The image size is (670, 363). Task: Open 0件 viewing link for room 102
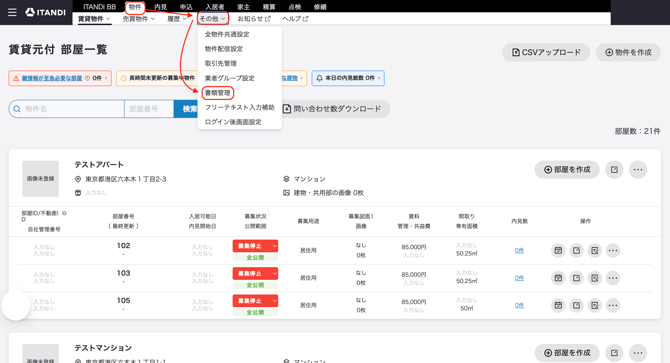[x=519, y=251]
